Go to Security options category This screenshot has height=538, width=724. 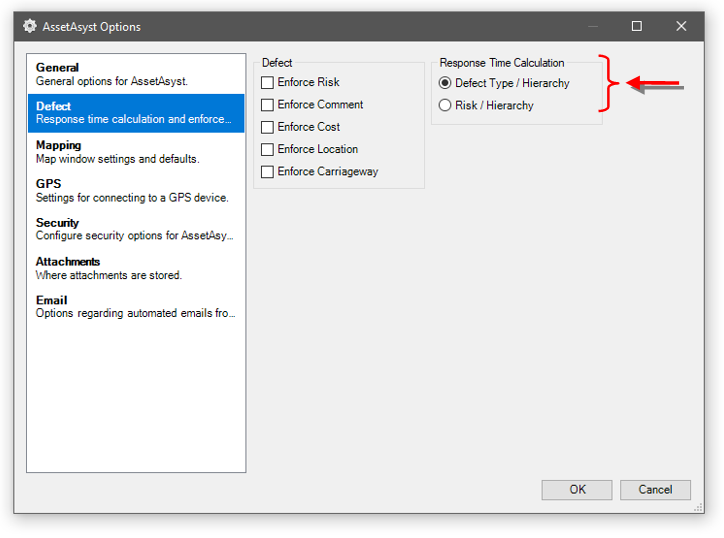(x=135, y=229)
